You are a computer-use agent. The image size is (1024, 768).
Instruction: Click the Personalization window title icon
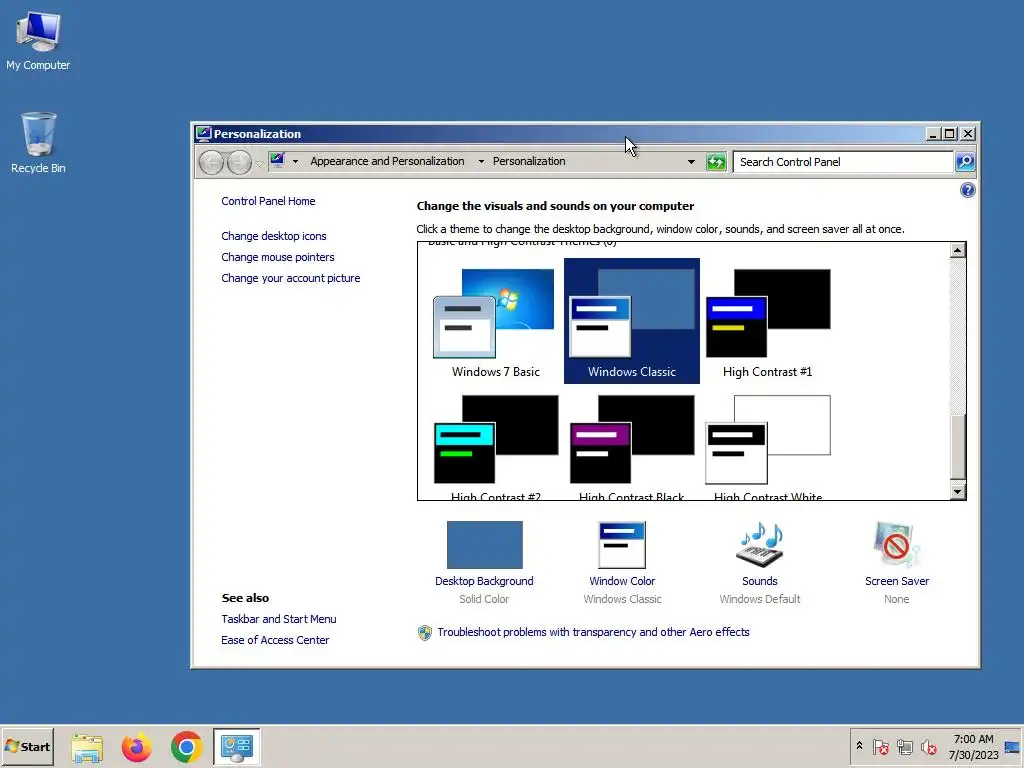tap(203, 134)
